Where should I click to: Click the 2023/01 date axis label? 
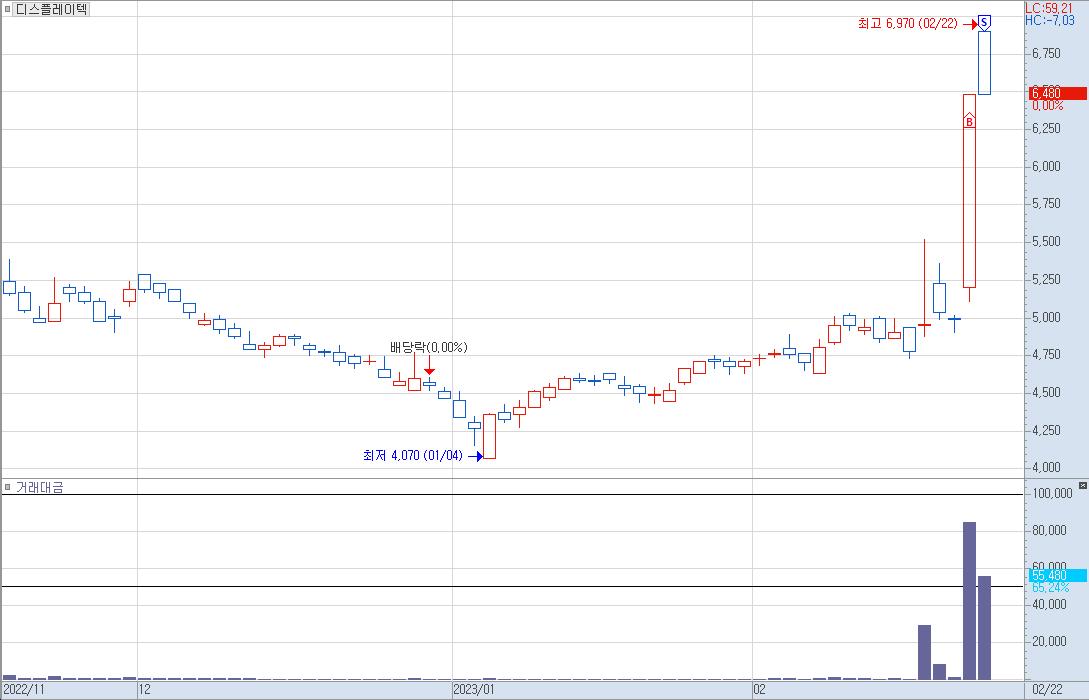(474, 690)
